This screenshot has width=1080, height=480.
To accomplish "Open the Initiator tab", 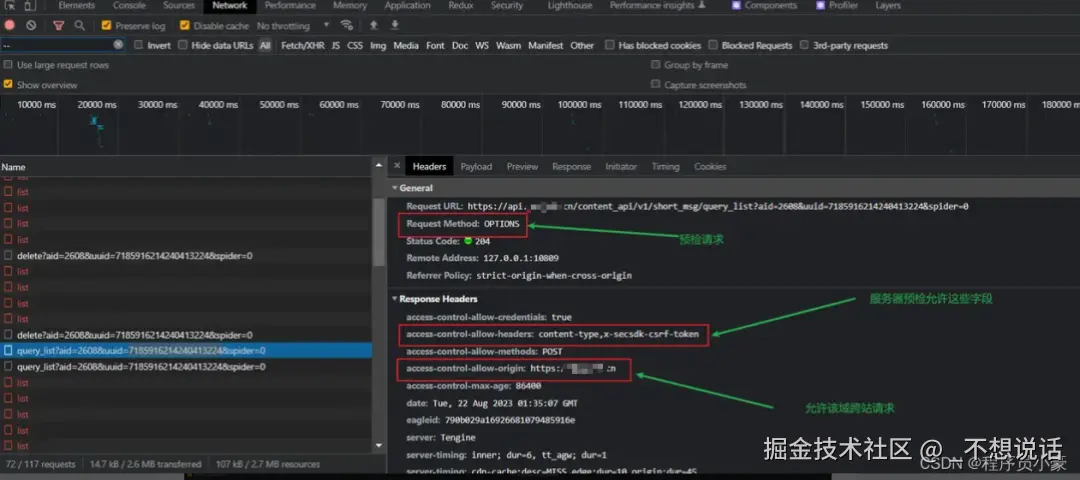I will click(621, 167).
